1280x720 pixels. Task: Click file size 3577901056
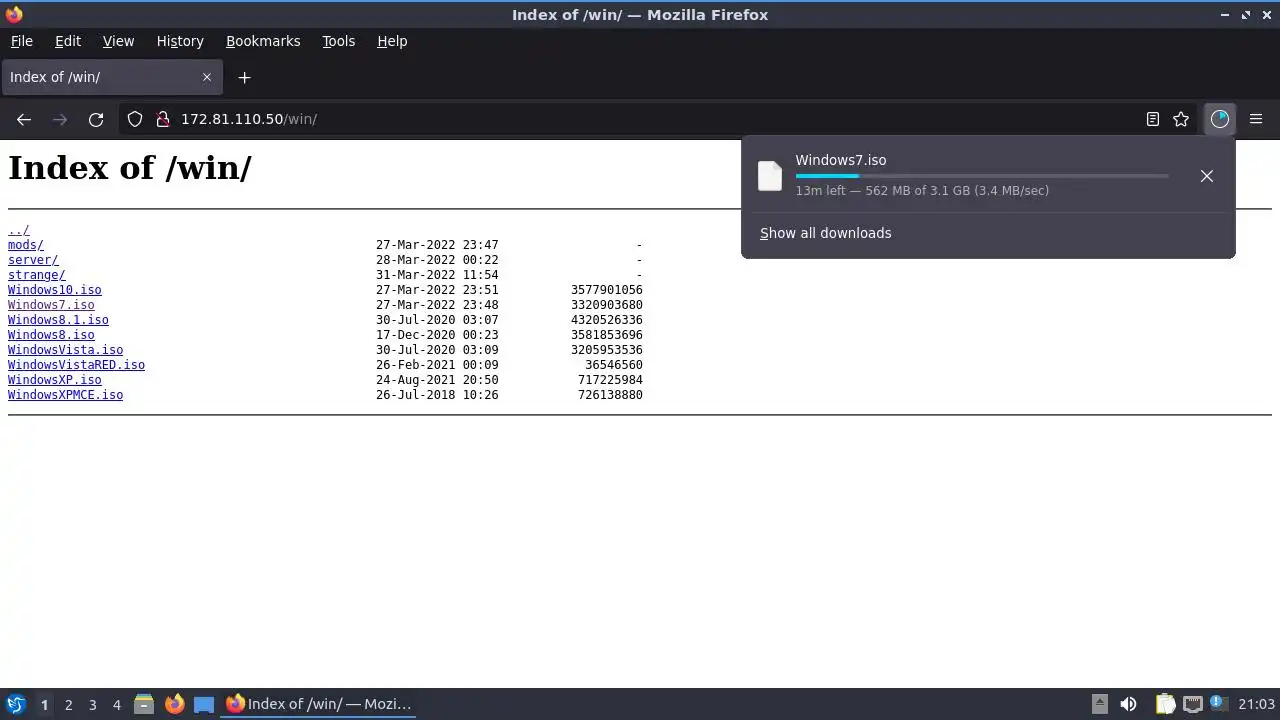(607, 290)
